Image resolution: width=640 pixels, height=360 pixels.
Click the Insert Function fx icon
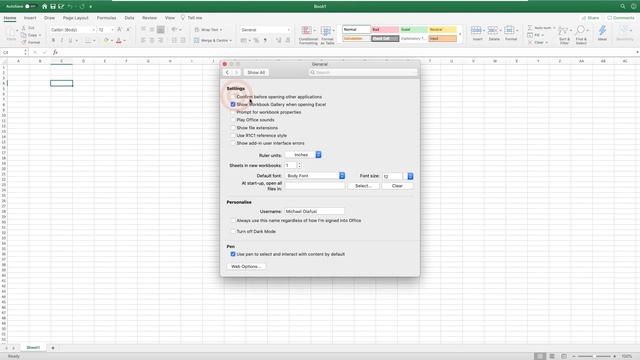[x=55, y=52]
